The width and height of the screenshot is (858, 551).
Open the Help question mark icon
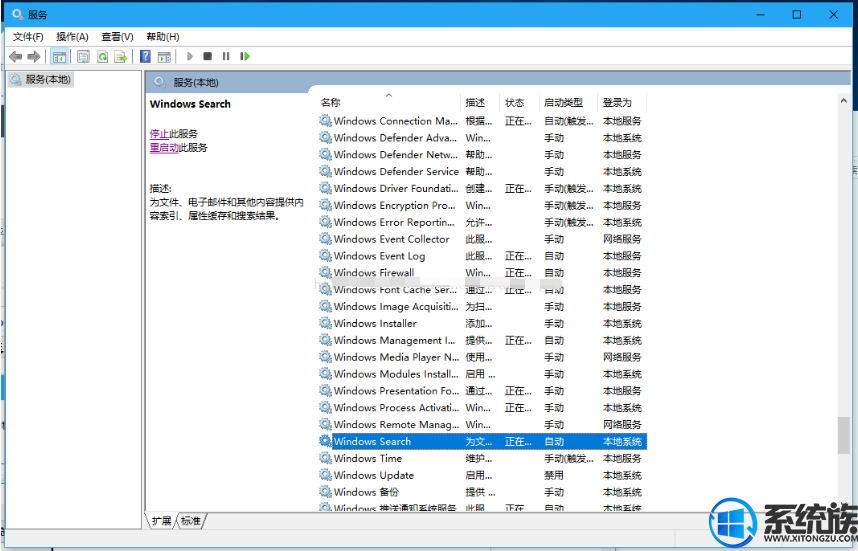click(x=145, y=56)
